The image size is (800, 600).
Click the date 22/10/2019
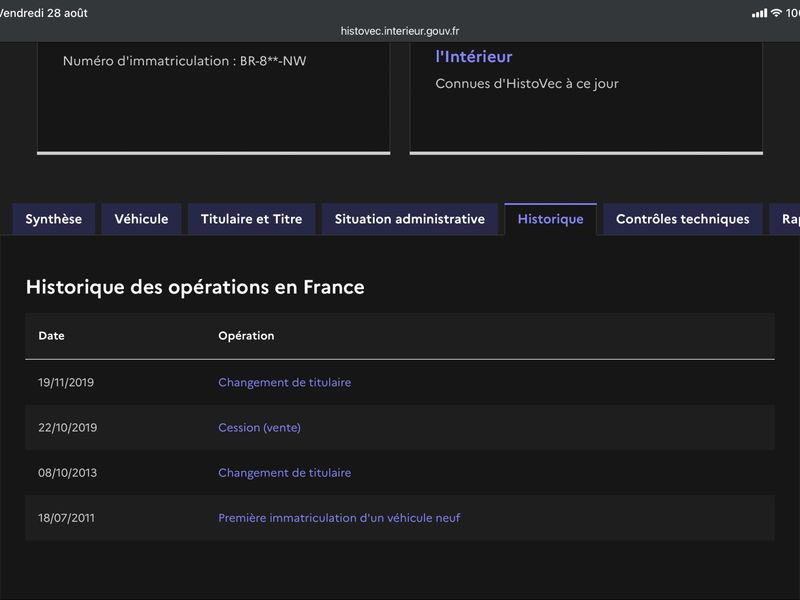coord(67,428)
